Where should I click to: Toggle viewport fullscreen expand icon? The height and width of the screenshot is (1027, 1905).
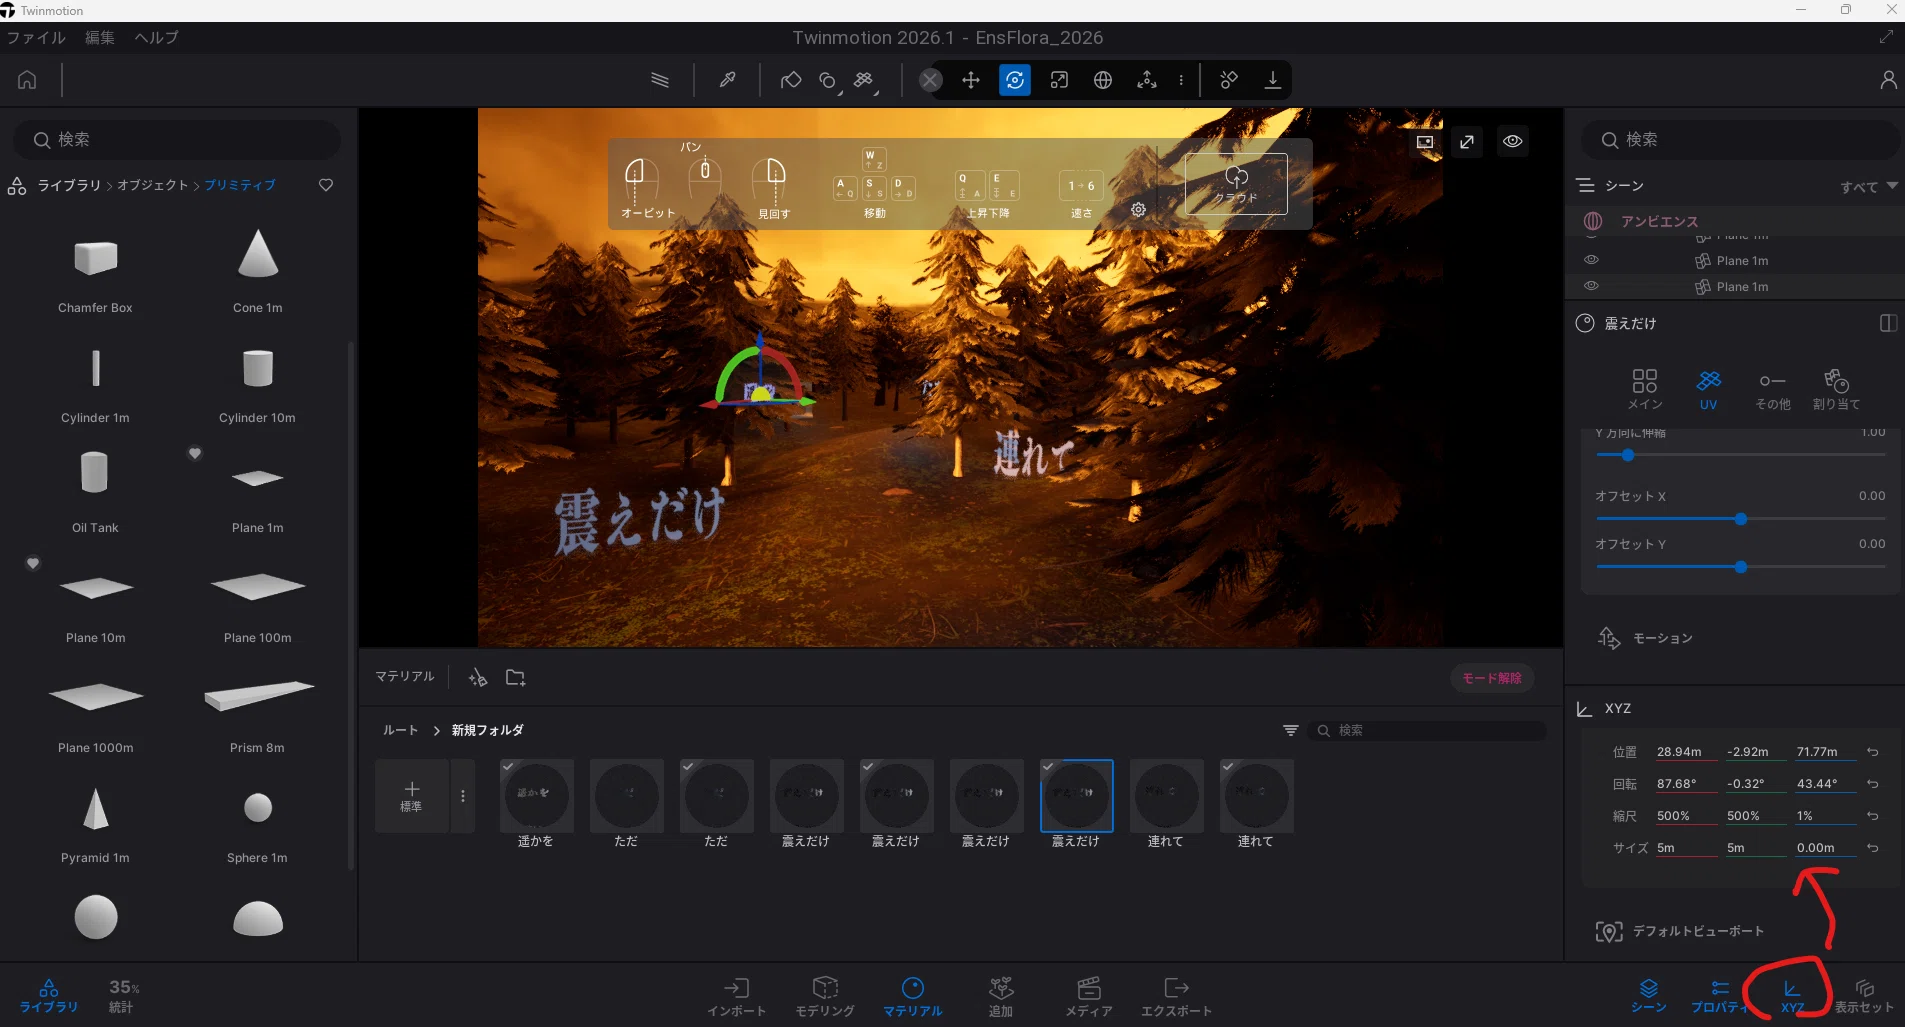click(1467, 142)
